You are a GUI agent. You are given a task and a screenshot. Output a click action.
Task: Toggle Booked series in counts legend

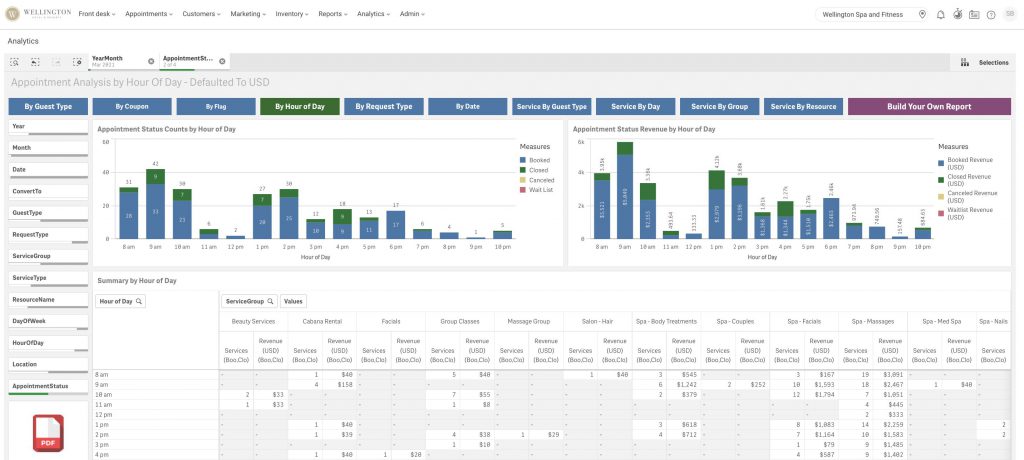tap(536, 160)
